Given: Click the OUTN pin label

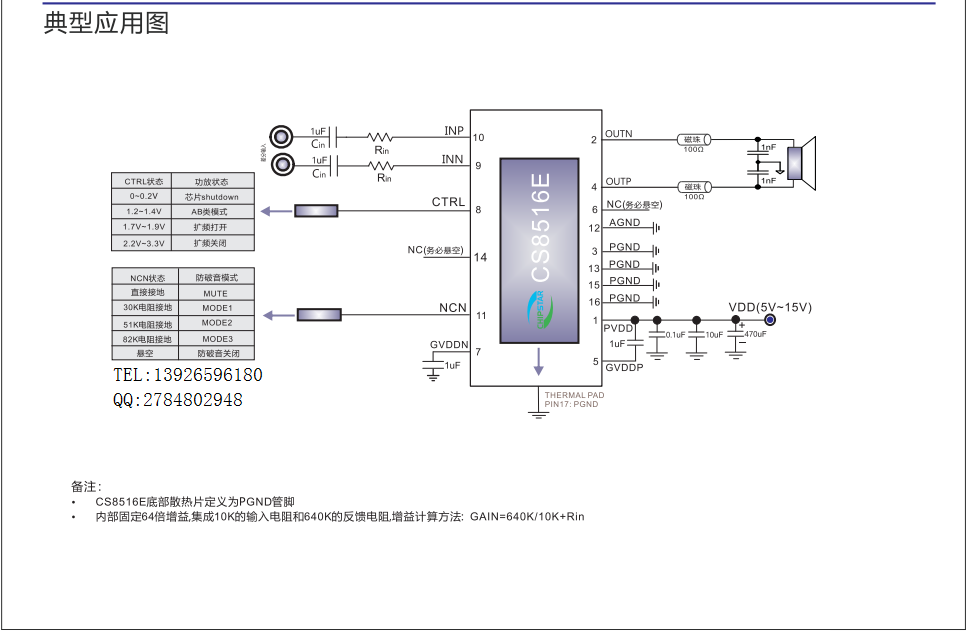Looking at the screenshot, I should 619,134.
